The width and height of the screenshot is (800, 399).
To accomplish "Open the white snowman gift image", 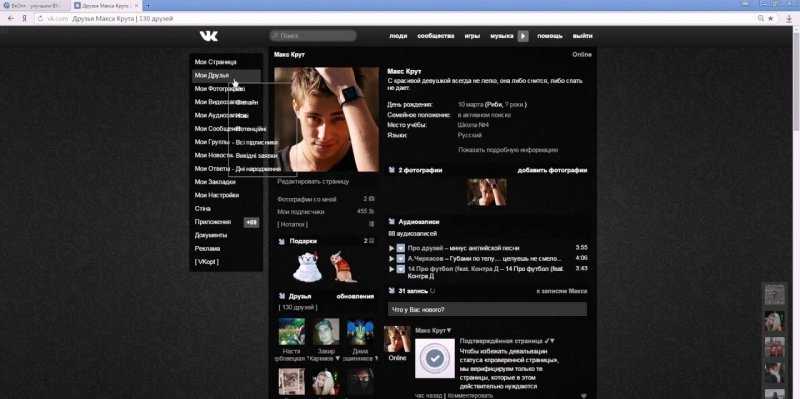I will click(x=307, y=266).
